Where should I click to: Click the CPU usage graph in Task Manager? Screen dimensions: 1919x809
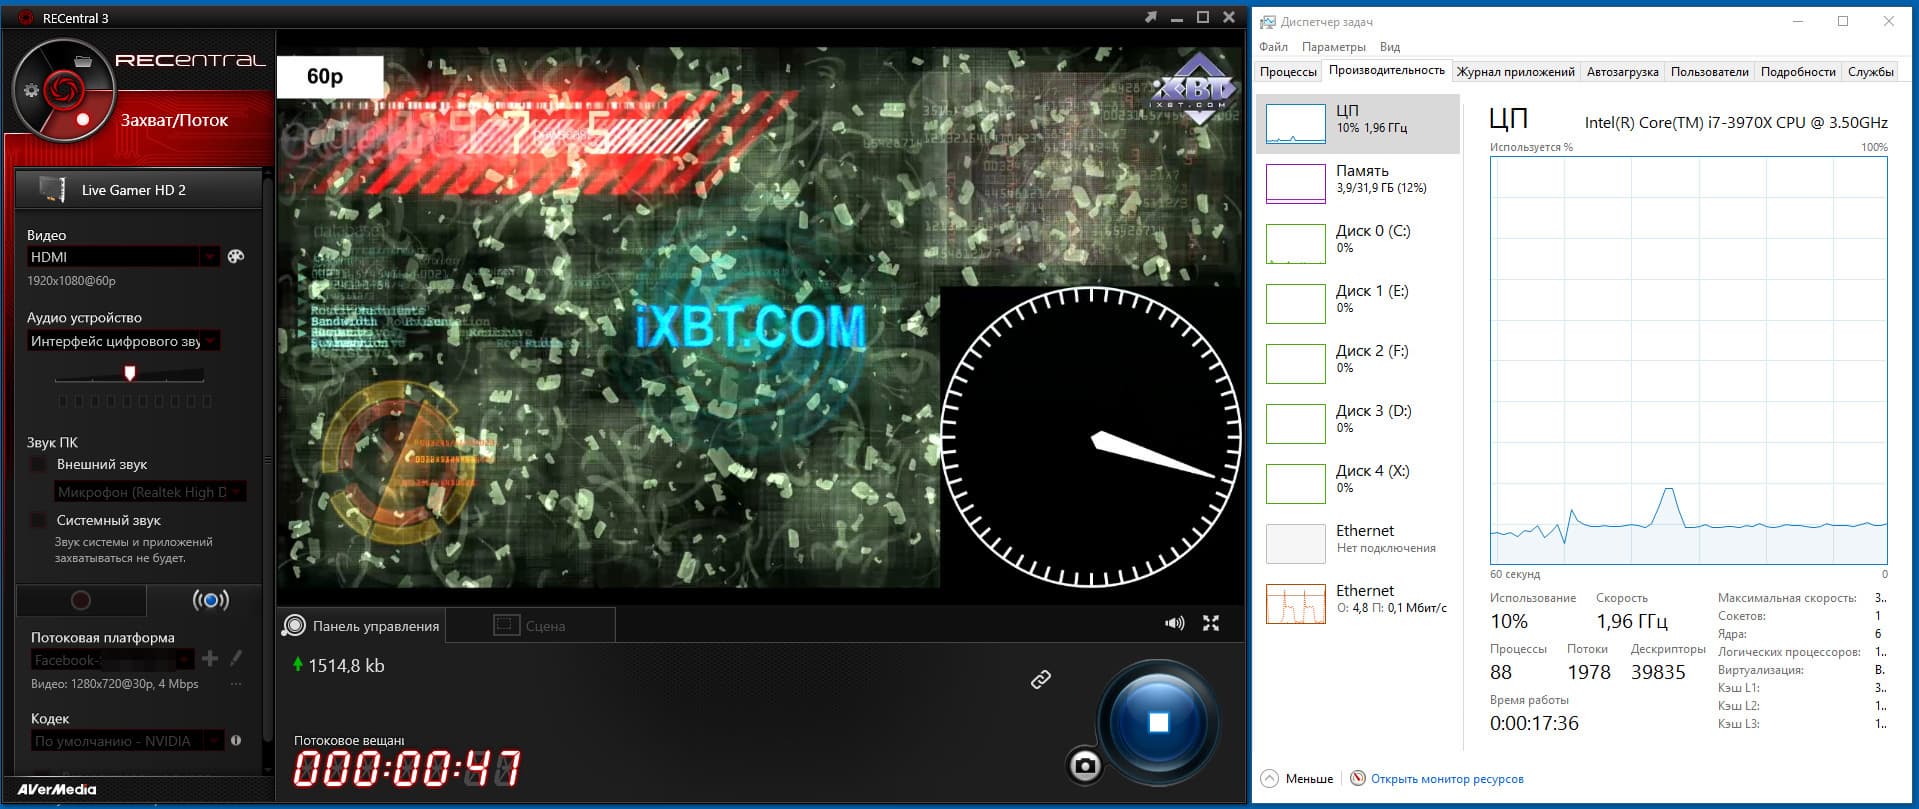click(1688, 361)
